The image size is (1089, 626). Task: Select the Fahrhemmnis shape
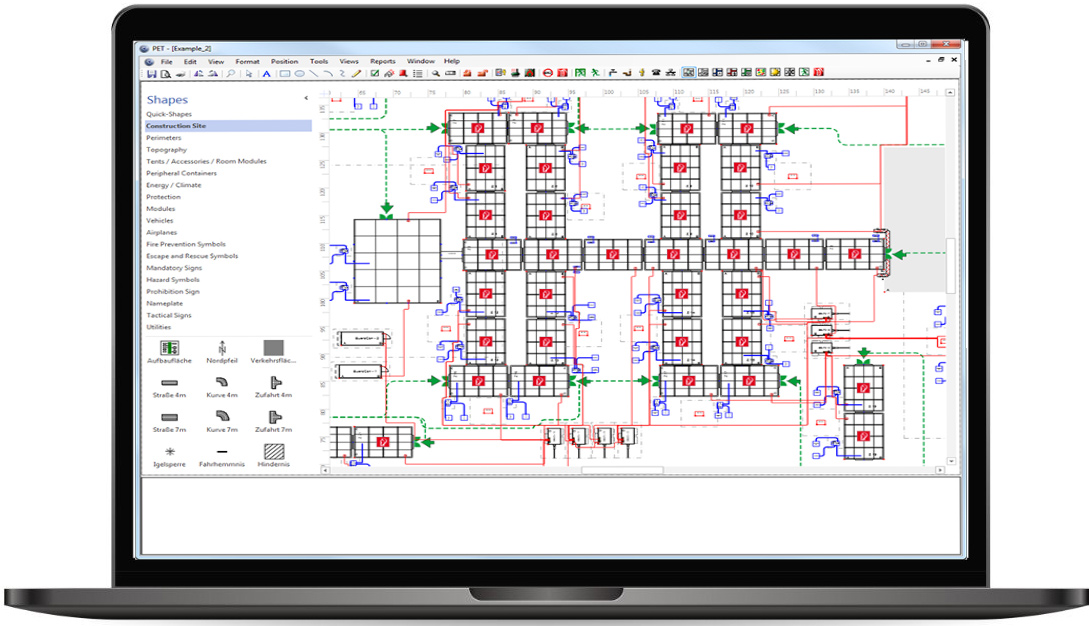[221, 453]
